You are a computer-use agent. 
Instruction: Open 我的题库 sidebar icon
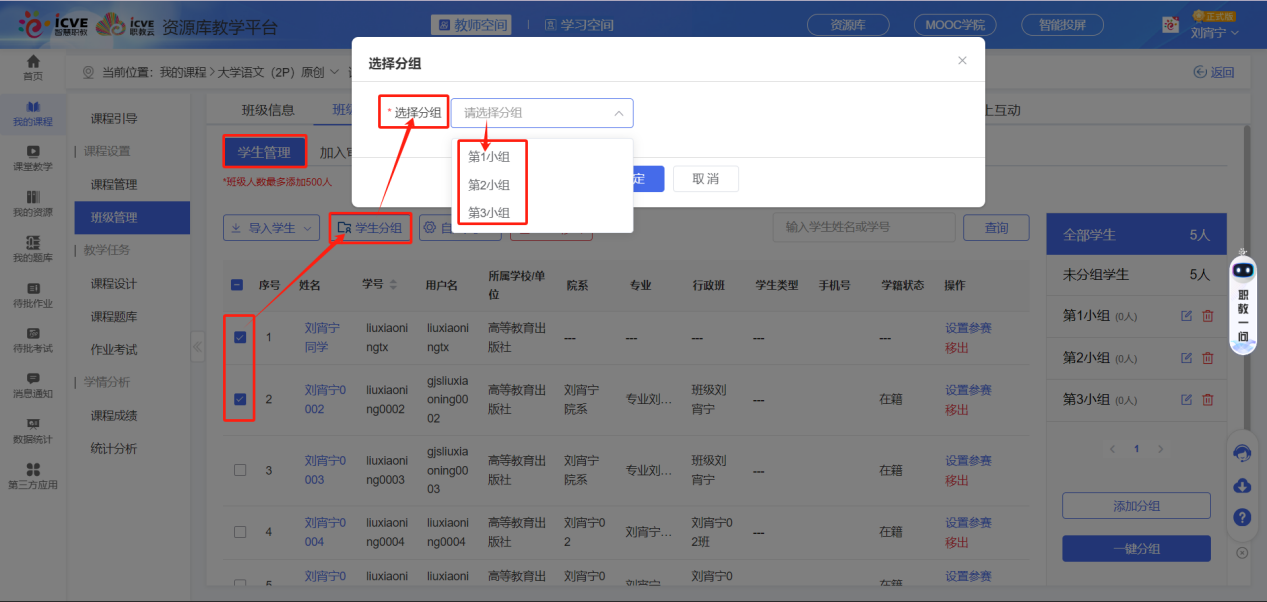pos(33,248)
